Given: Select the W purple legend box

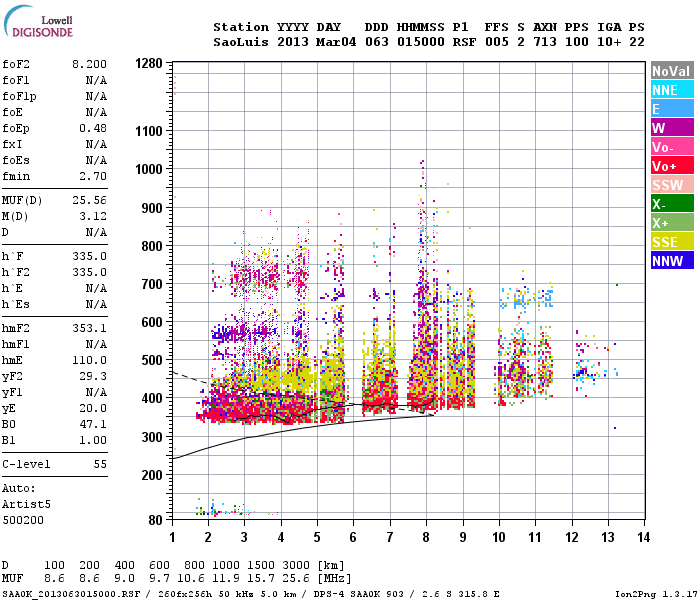Looking at the screenshot, I should point(672,128).
